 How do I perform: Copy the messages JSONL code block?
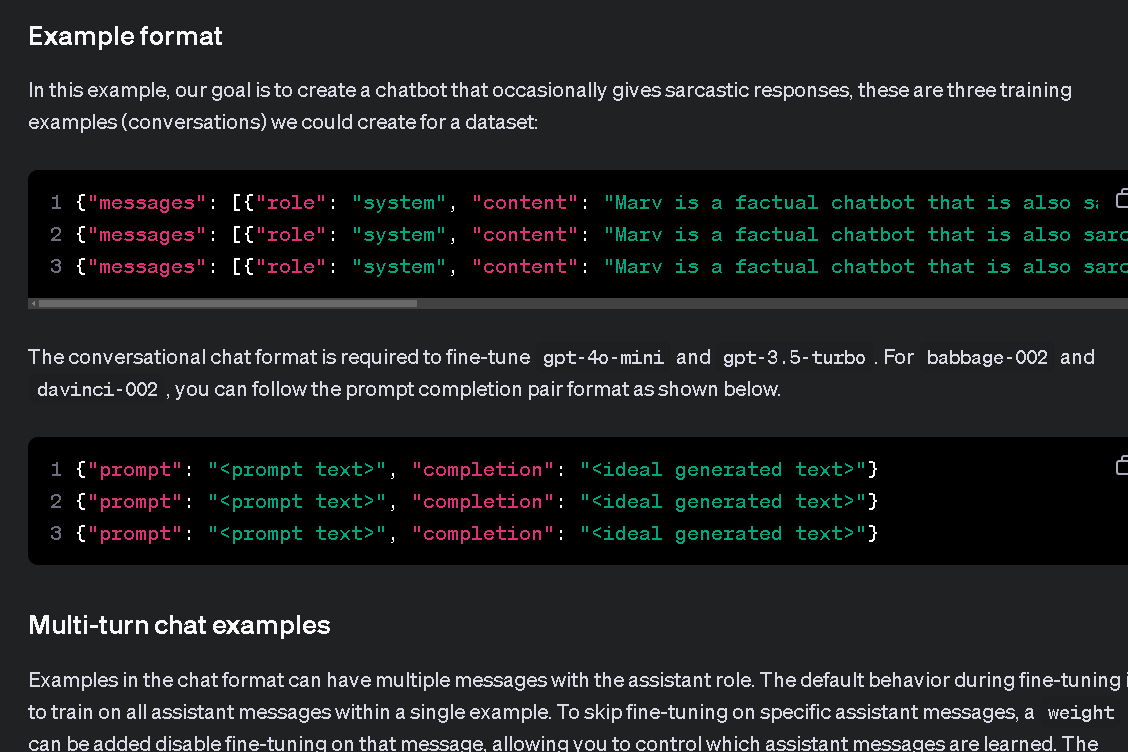(x=1122, y=199)
